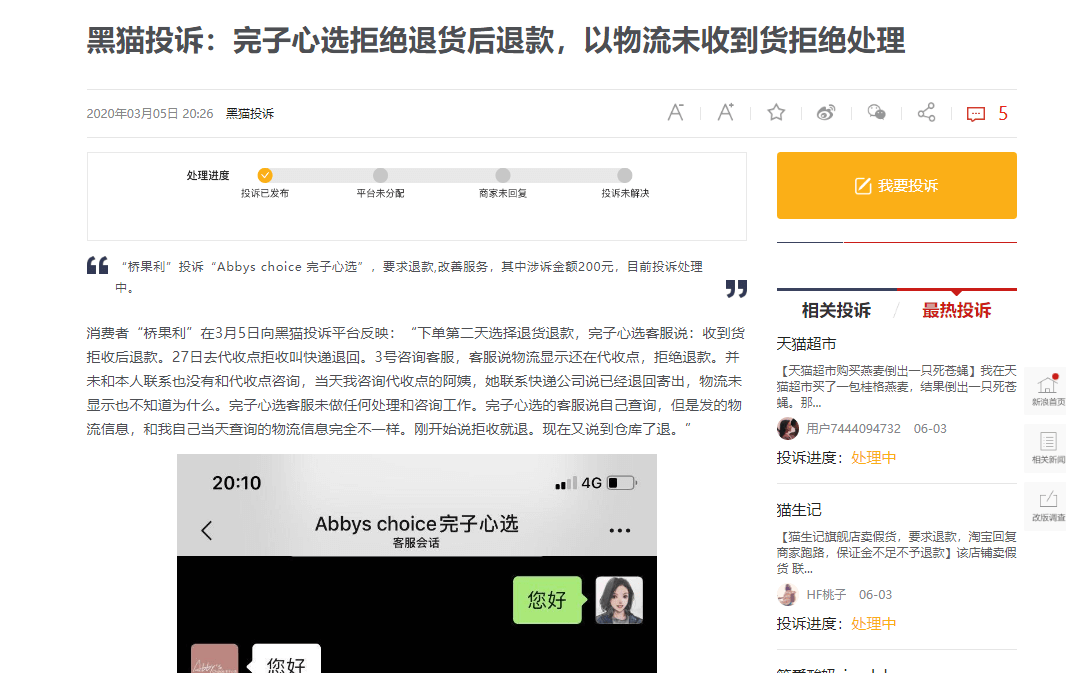
Task: Decrease article font size (A-)
Action: (676, 113)
